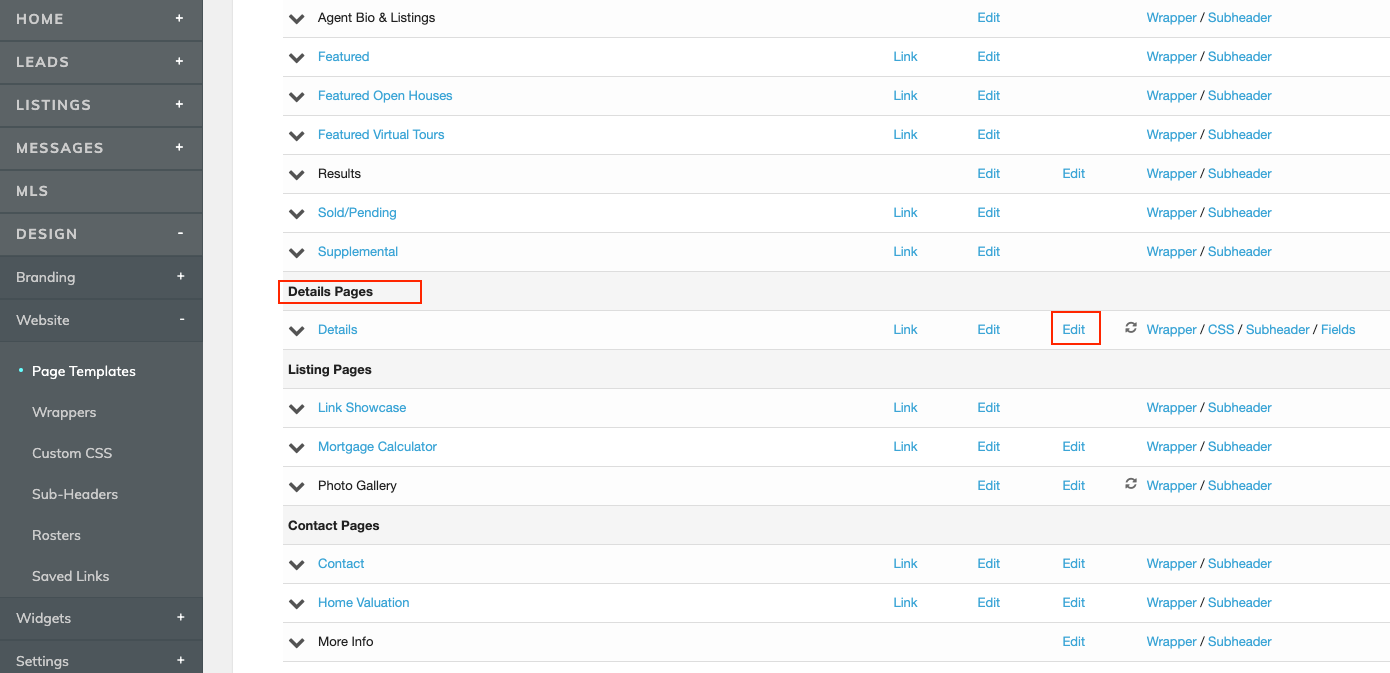Open Link for Featured Open Houses
This screenshot has width=1390, height=673.
905,95
